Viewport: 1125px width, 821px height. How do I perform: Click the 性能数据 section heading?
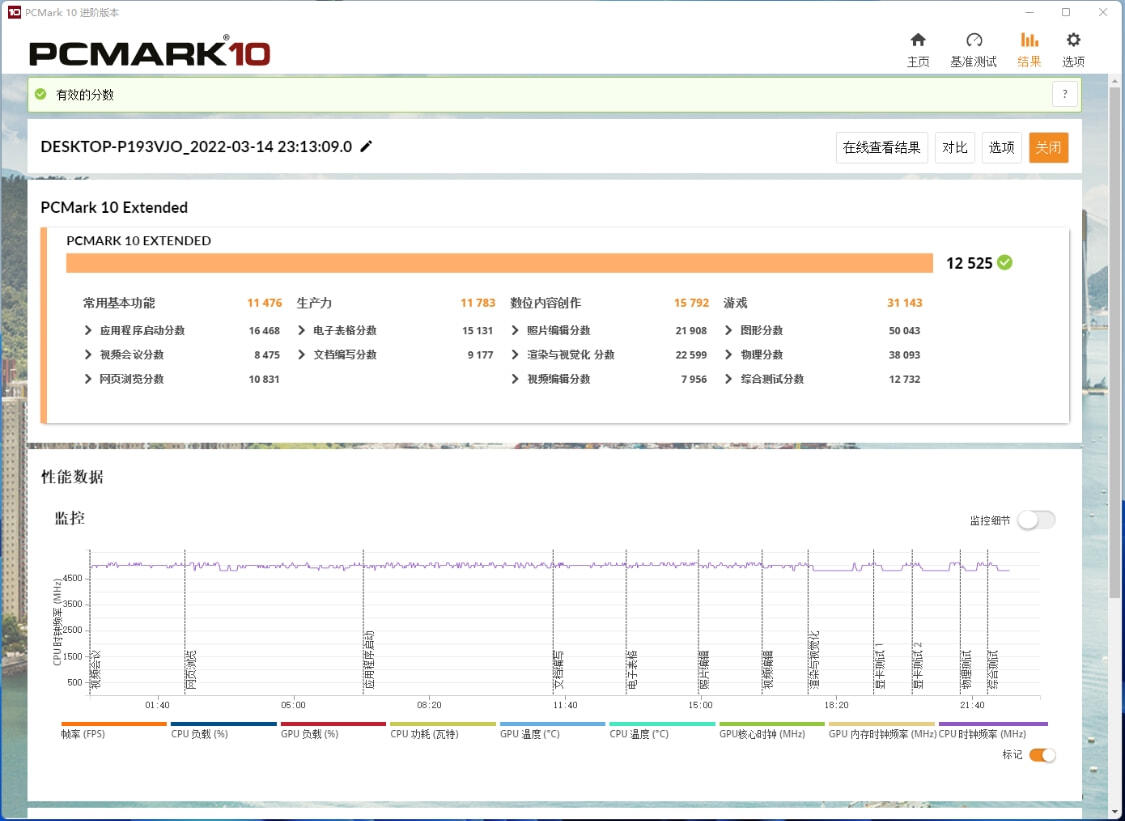point(72,477)
